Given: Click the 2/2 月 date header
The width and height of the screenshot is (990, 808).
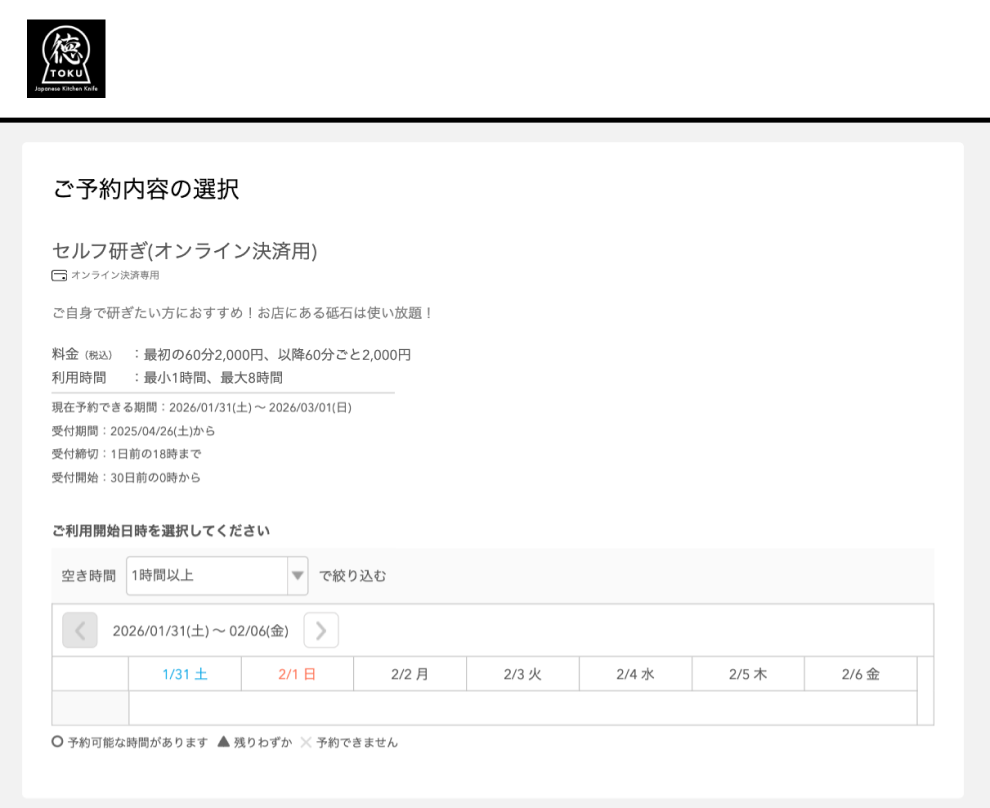Looking at the screenshot, I should [409, 673].
